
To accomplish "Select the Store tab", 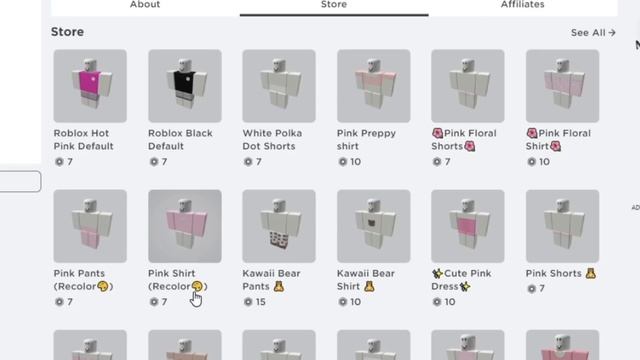I will tap(334, 5).
